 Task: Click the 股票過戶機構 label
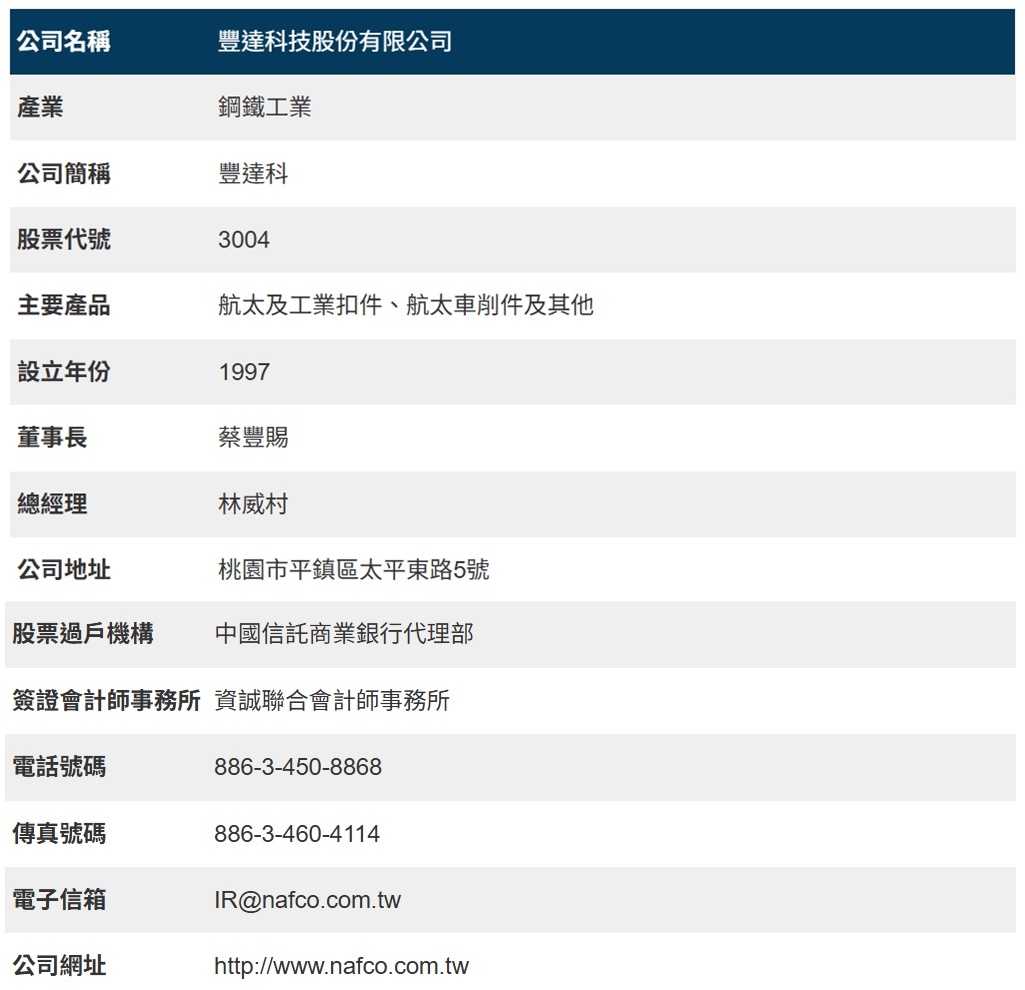click(82, 634)
